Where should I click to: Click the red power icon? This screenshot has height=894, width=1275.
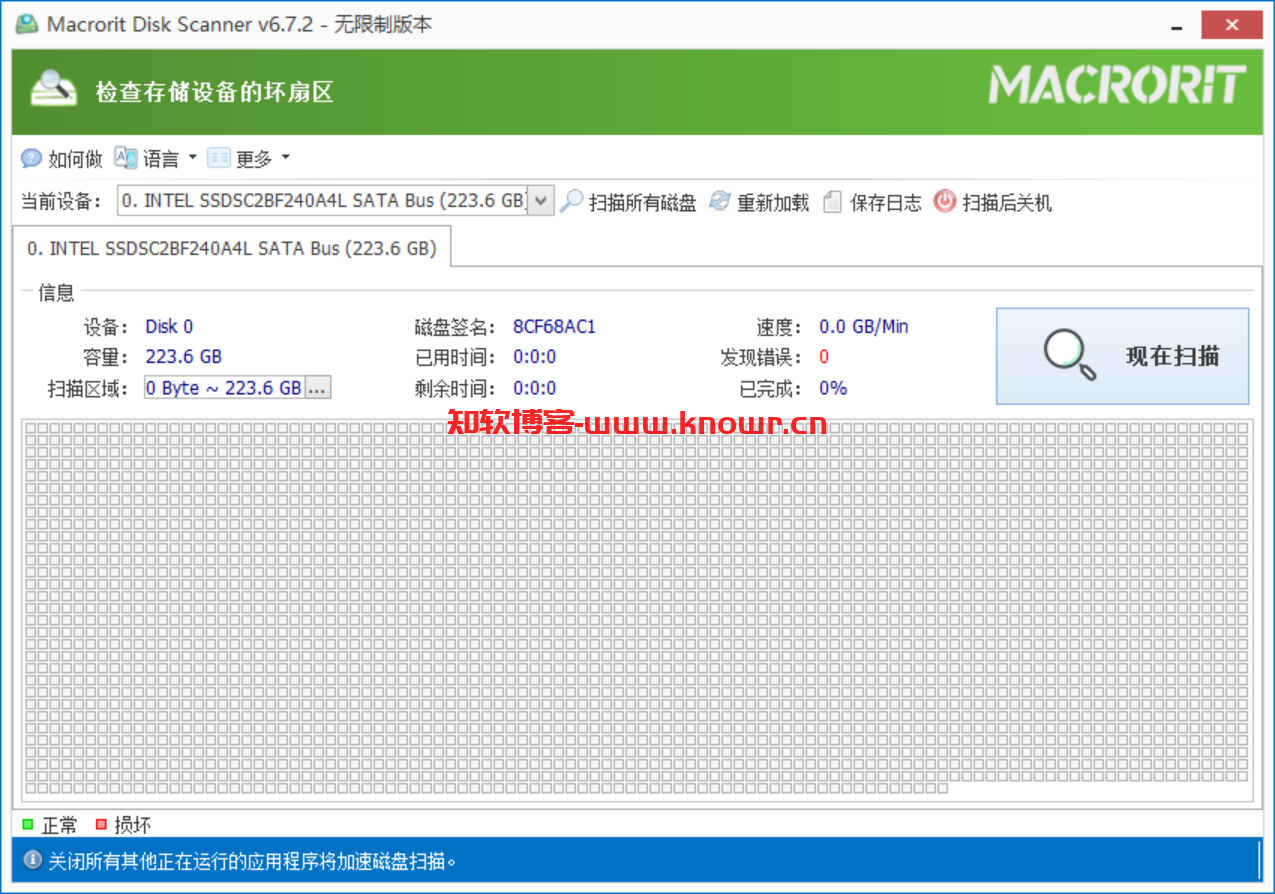945,201
